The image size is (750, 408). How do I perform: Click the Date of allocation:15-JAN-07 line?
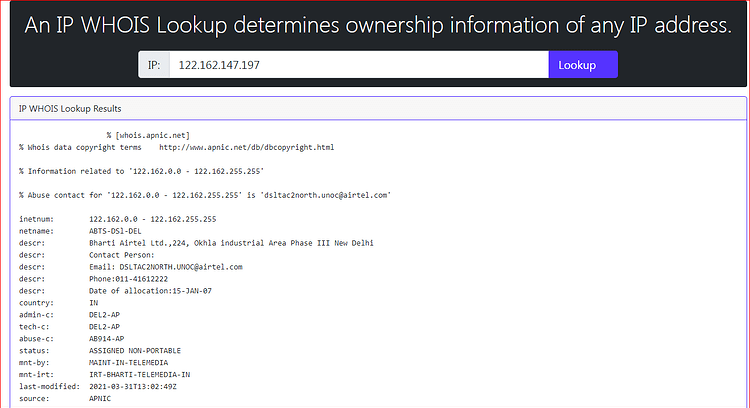click(150, 291)
